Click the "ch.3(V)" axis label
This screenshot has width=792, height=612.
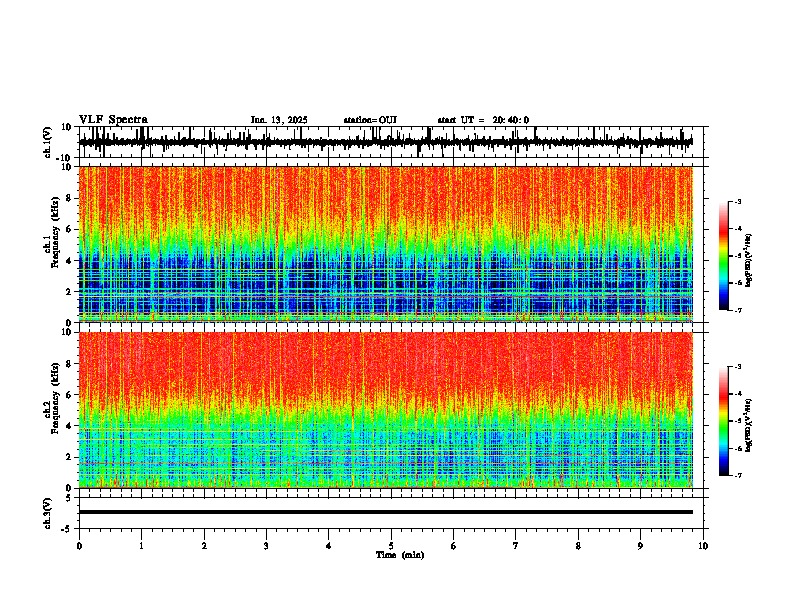(48, 513)
